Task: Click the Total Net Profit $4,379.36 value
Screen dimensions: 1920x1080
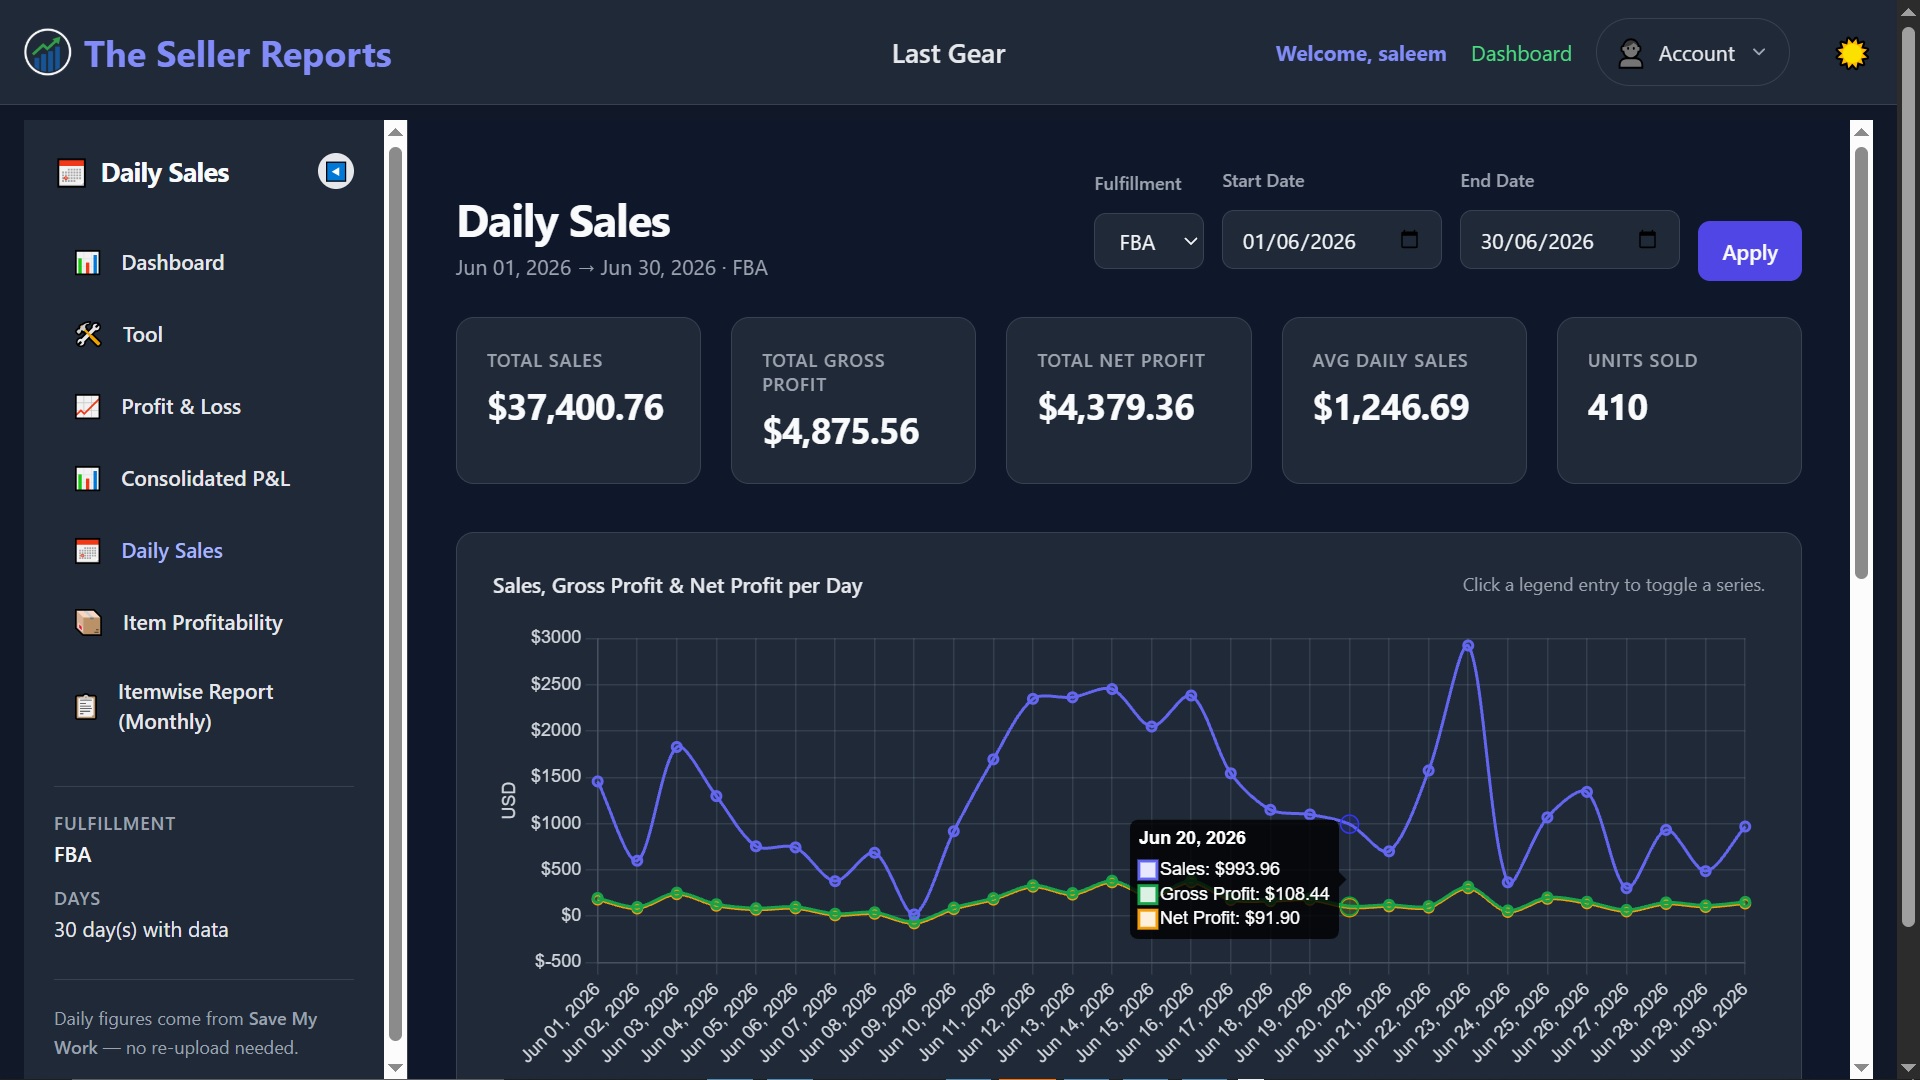Action: point(1115,407)
